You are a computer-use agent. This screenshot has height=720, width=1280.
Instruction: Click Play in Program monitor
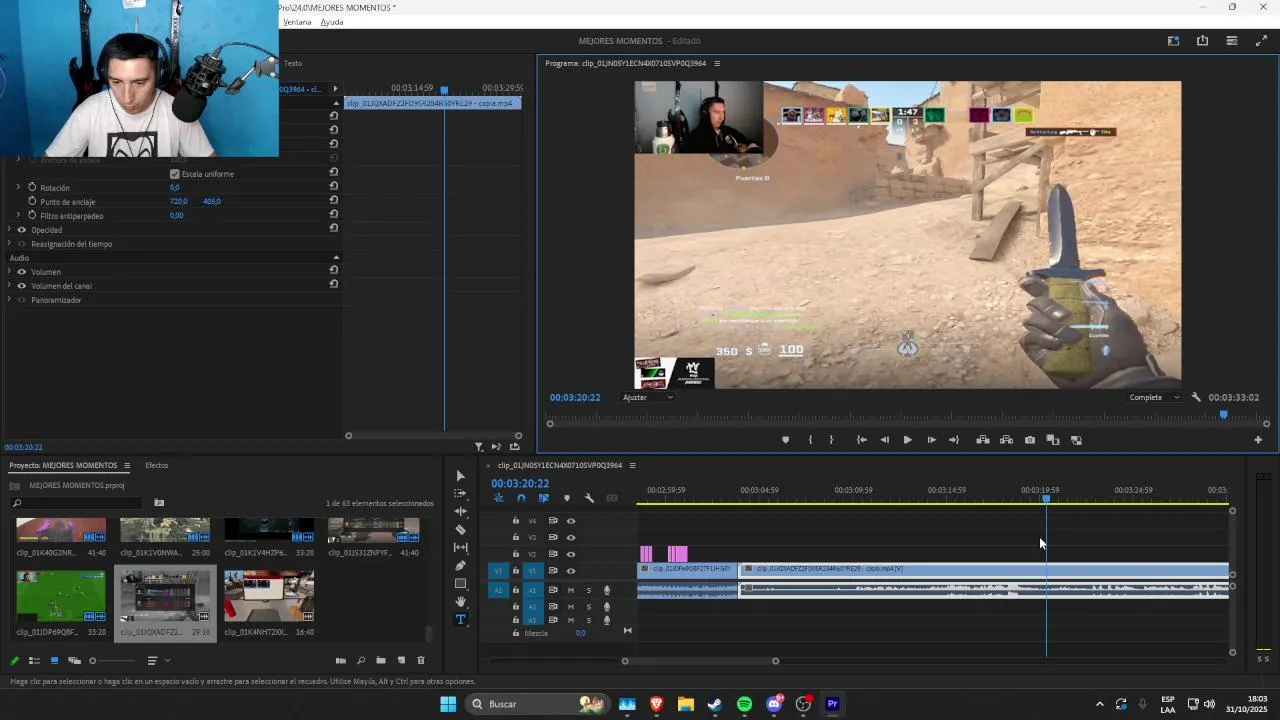[x=907, y=440]
